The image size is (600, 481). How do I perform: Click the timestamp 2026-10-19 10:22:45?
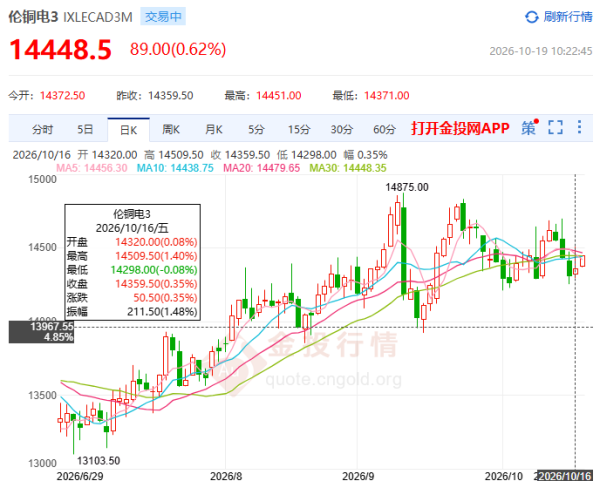(541, 51)
